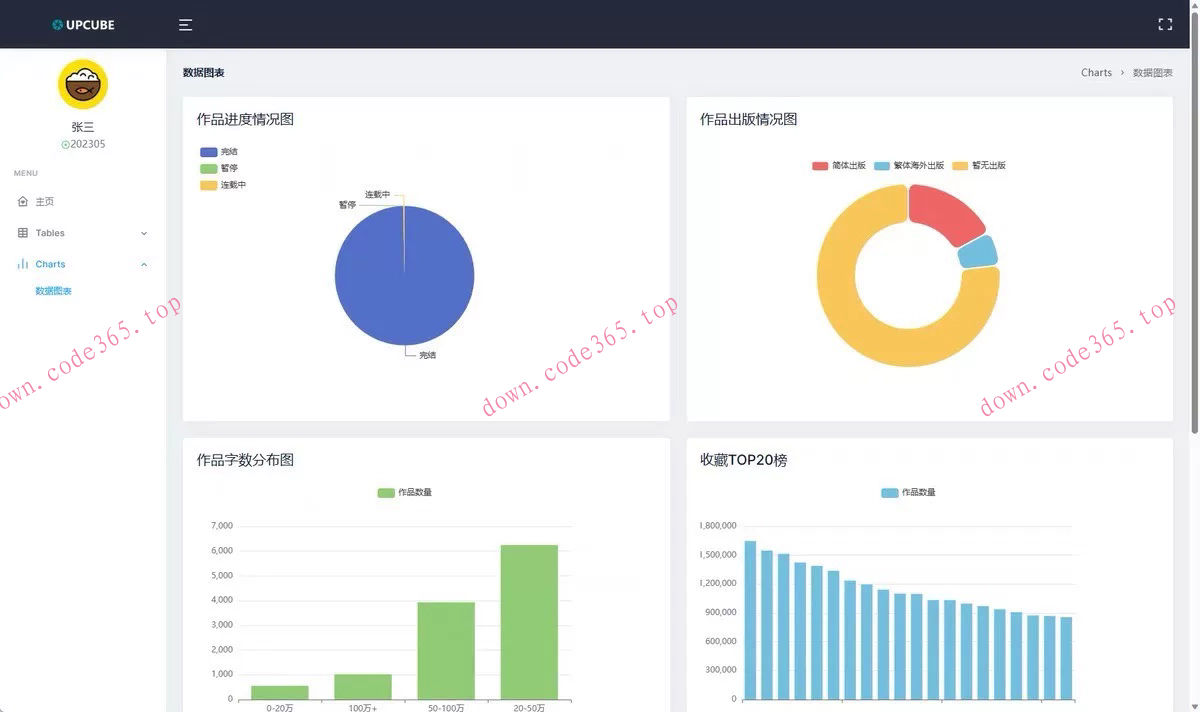Click the 20-50万 green bar
The image size is (1200, 712).
coord(529,622)
